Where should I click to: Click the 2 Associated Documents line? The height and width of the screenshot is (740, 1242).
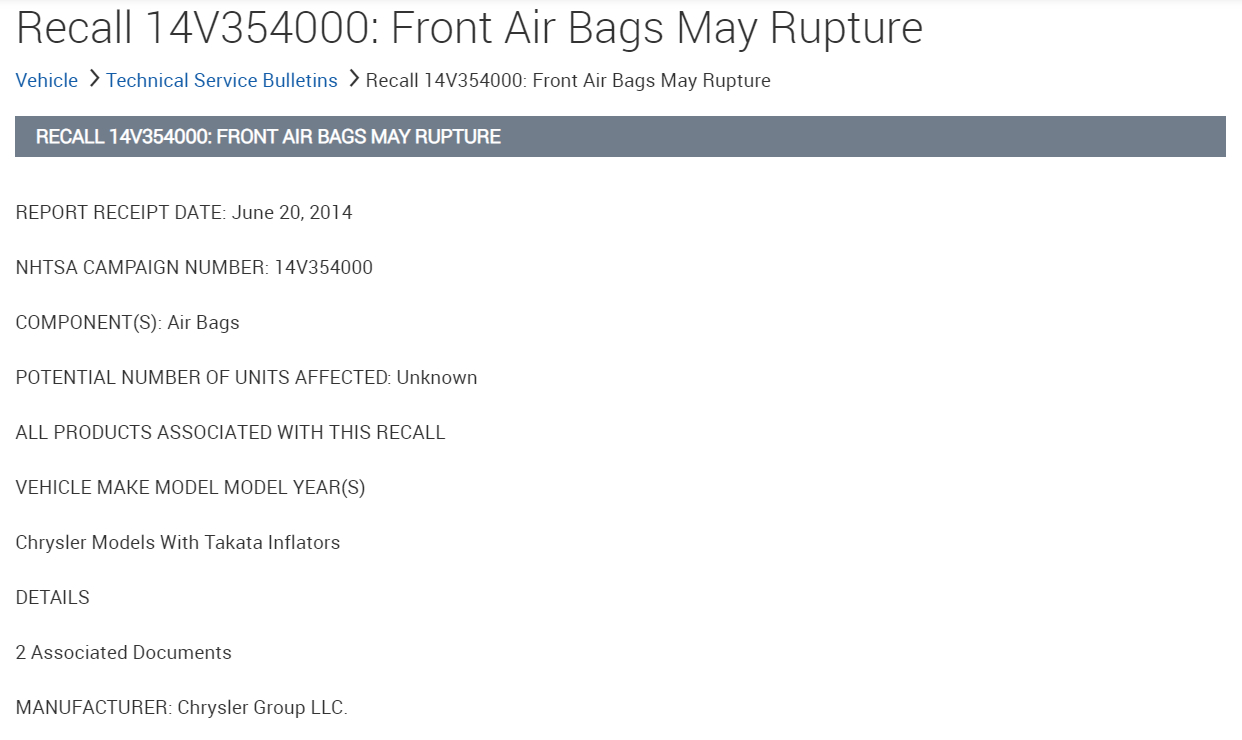pyautogui.click(x=123, y=653)
